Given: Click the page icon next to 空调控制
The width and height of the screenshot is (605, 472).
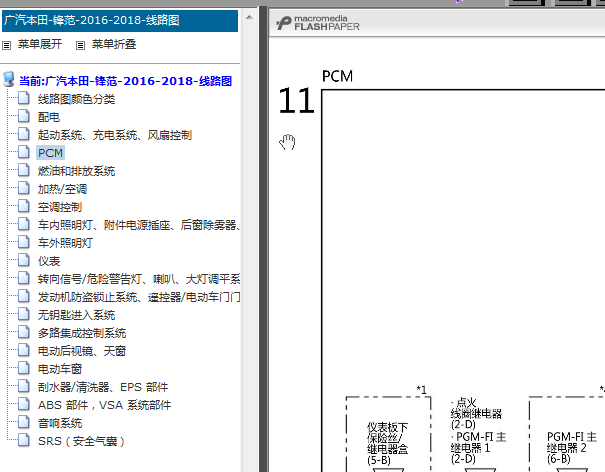Looking at the screenshot, I should click(x=24, y=206).
